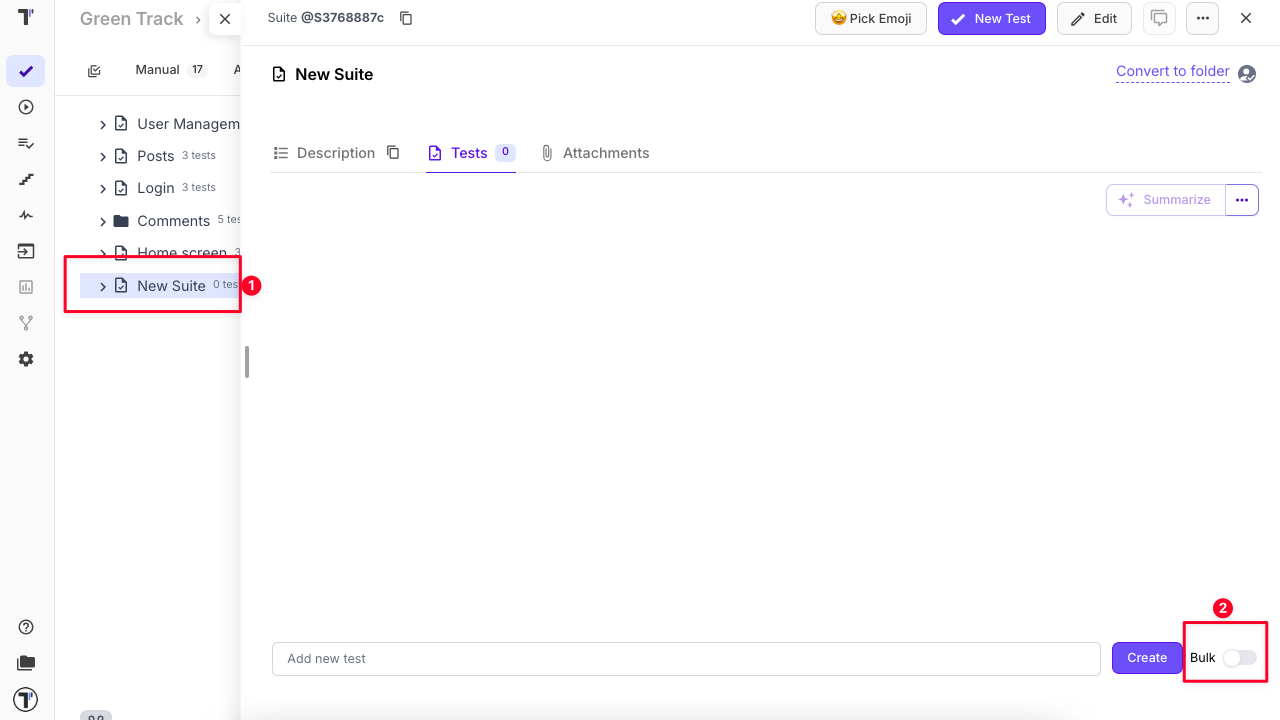Enable the Bulk toggle switch

point(1239,658)
